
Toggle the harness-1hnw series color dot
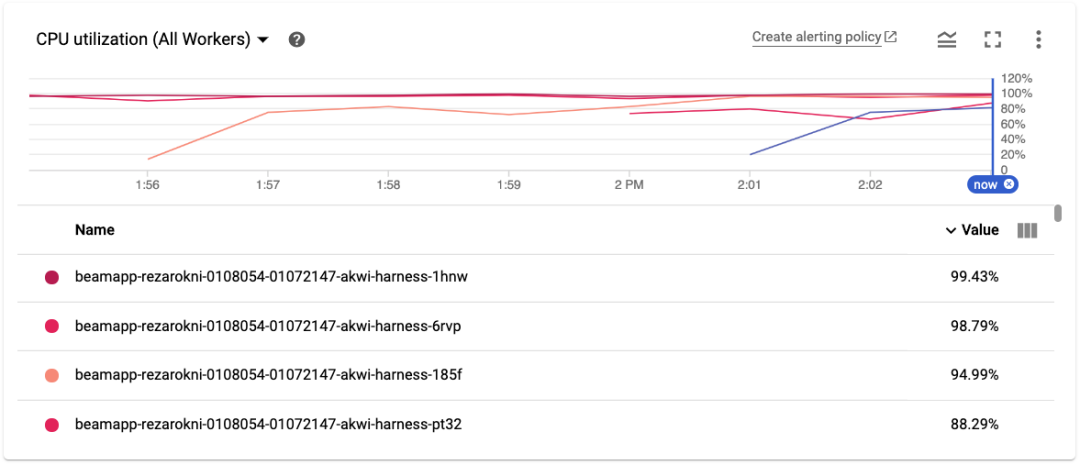[x=52, y=277]
